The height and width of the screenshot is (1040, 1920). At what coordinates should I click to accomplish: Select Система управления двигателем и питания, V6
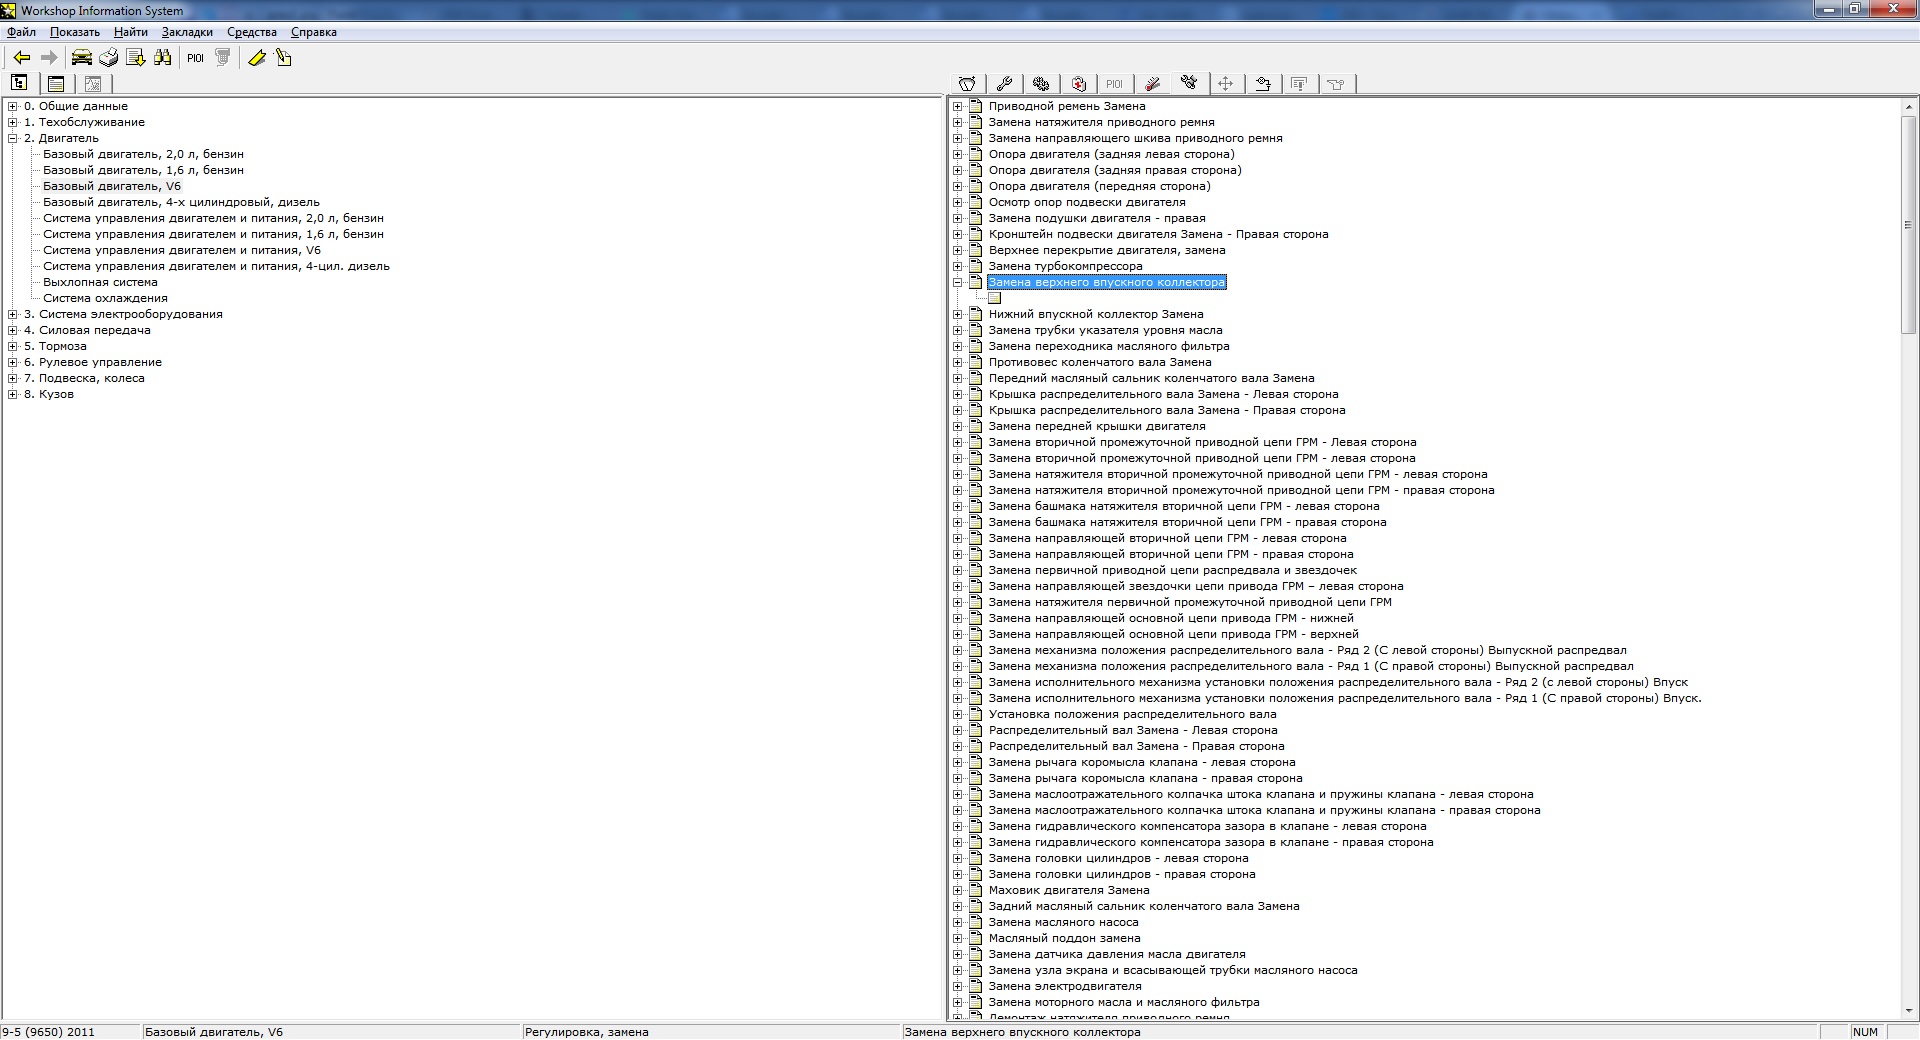[x=182, y=250]
